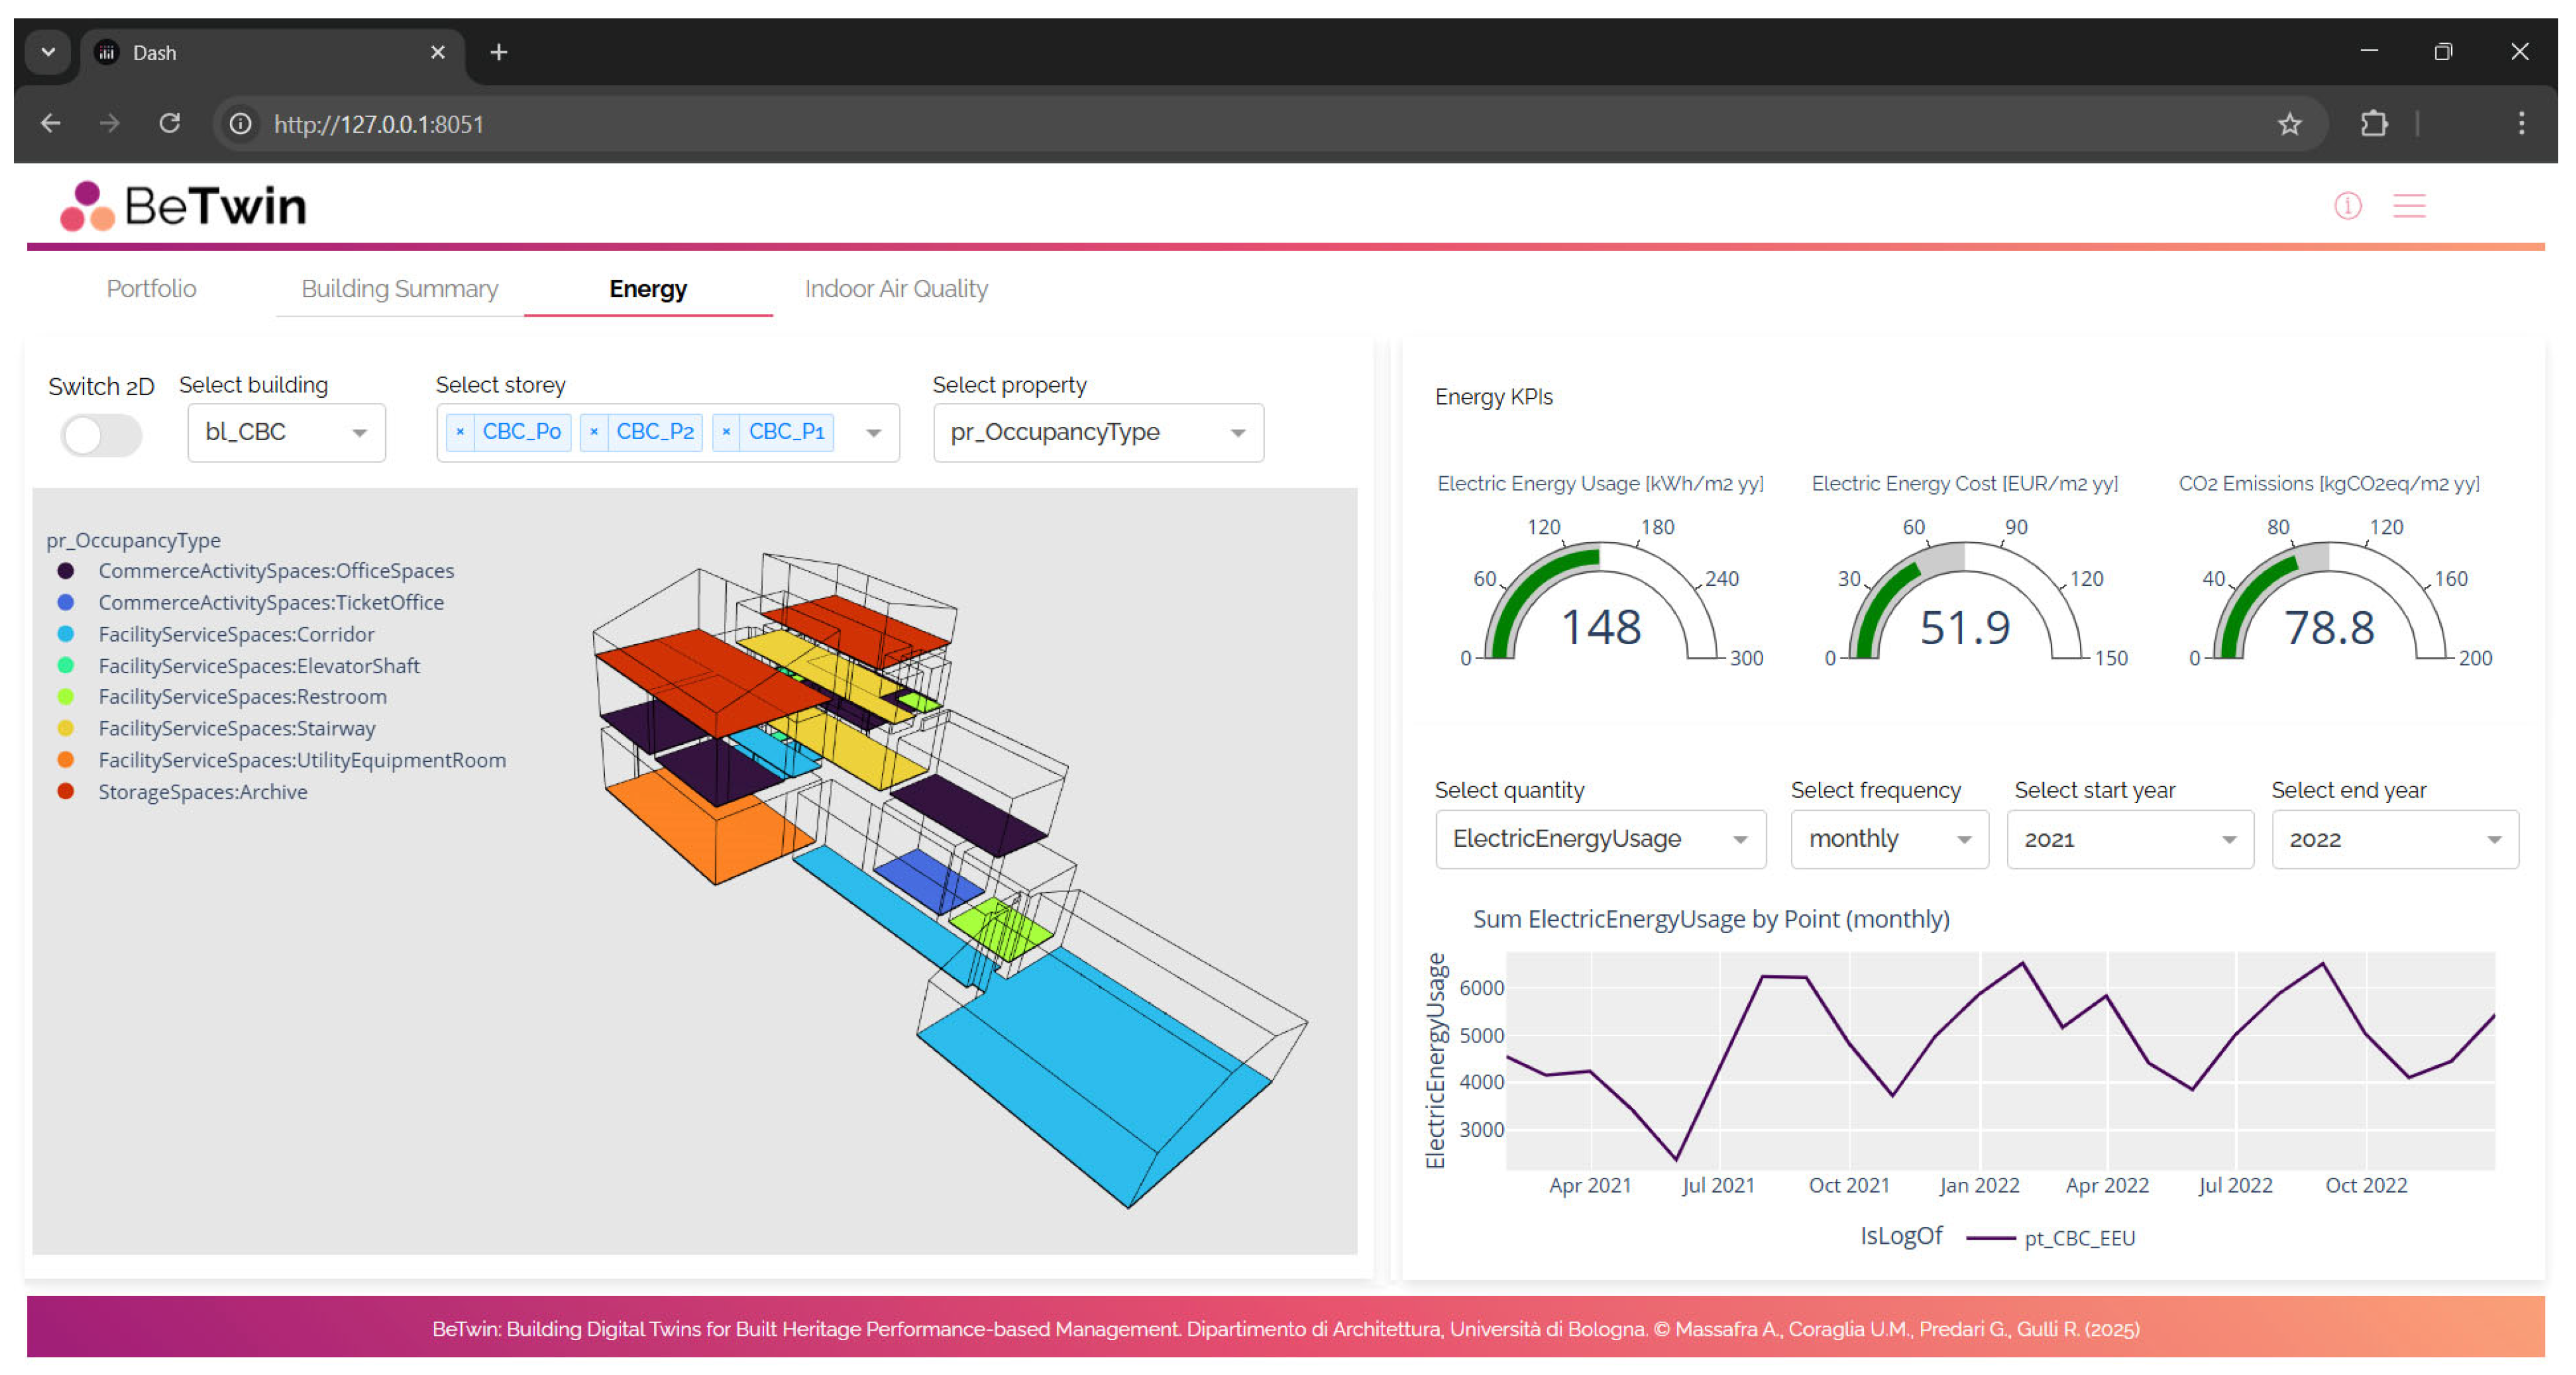
Task: Open the hamburger menu icon
Action: pyautogui.click(x=2409, y=206)
